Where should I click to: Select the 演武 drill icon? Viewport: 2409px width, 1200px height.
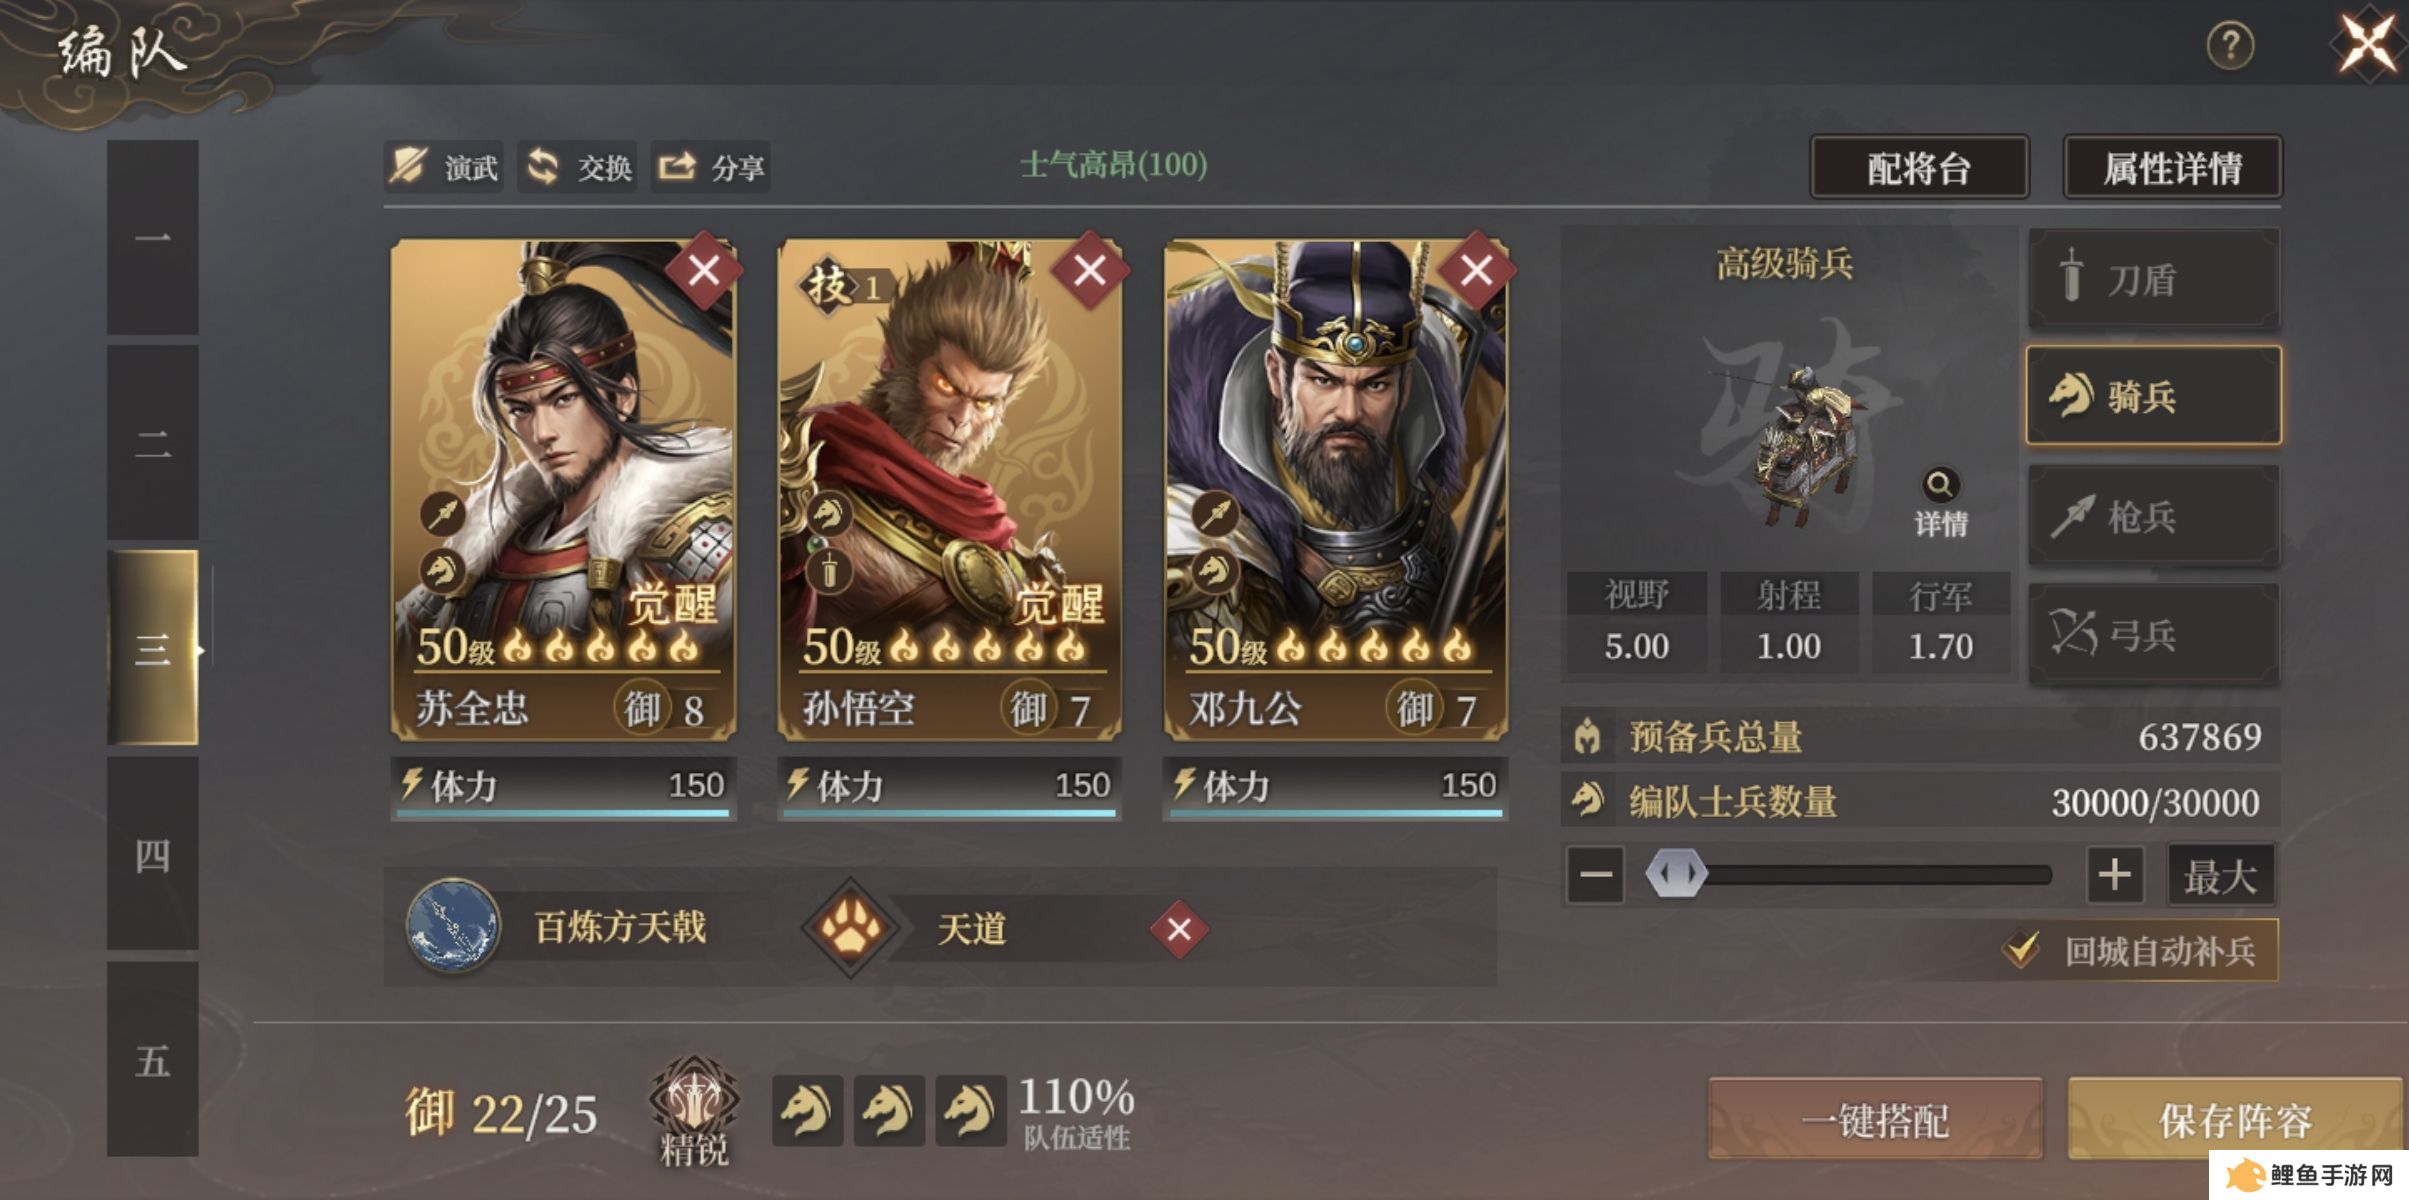coord(407,166)
